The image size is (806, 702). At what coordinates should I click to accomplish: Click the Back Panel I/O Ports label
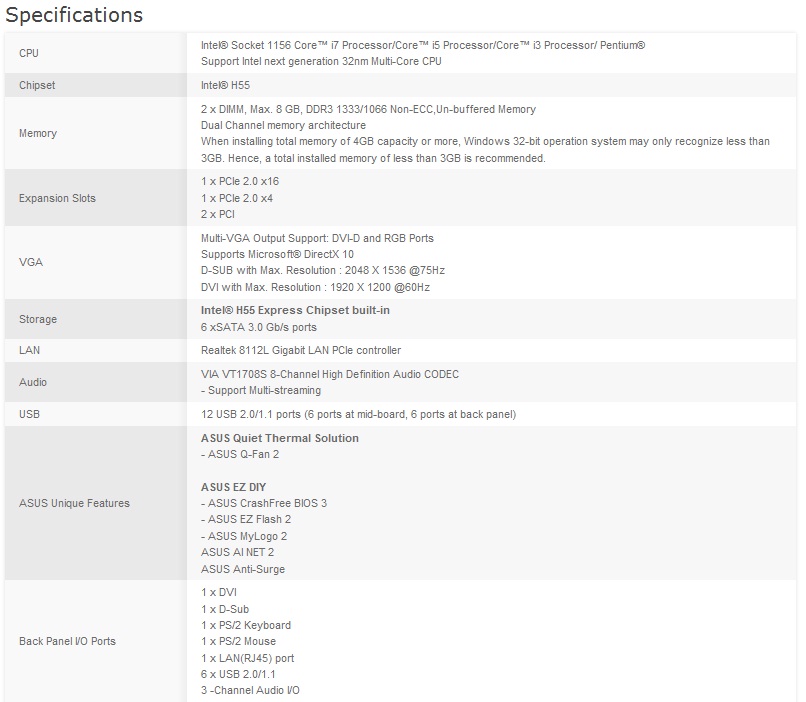[67, 641]
